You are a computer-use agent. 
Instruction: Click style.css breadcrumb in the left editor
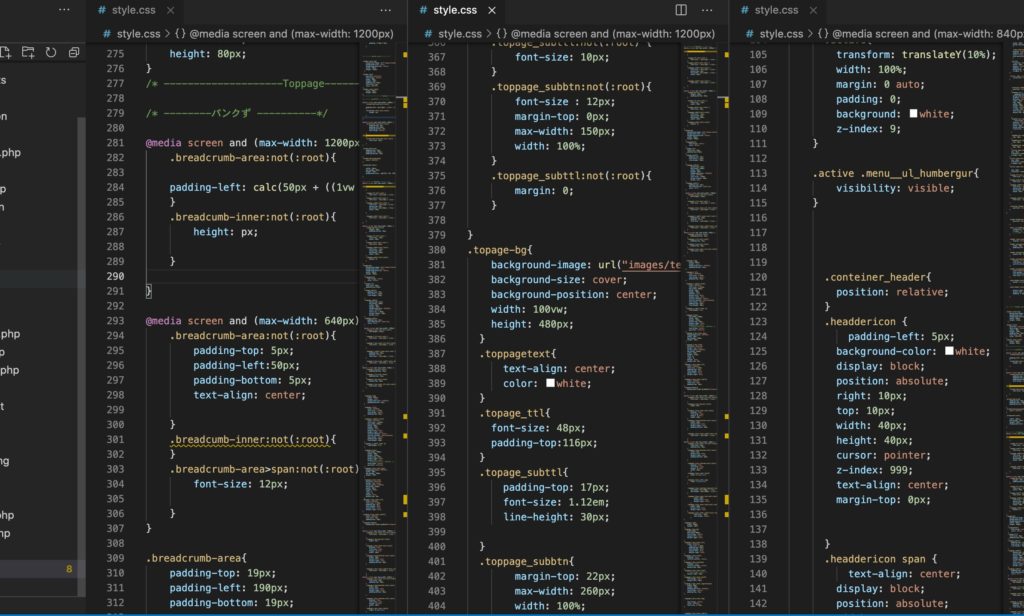click(137, 33)
